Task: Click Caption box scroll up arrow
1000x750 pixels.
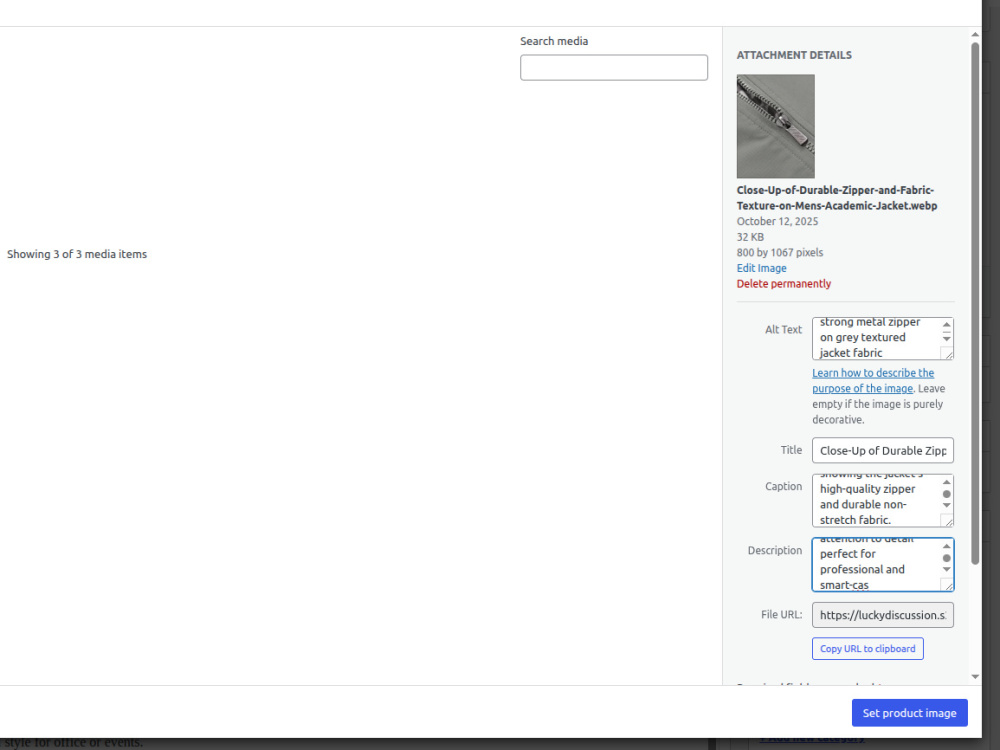Action: 946,482
